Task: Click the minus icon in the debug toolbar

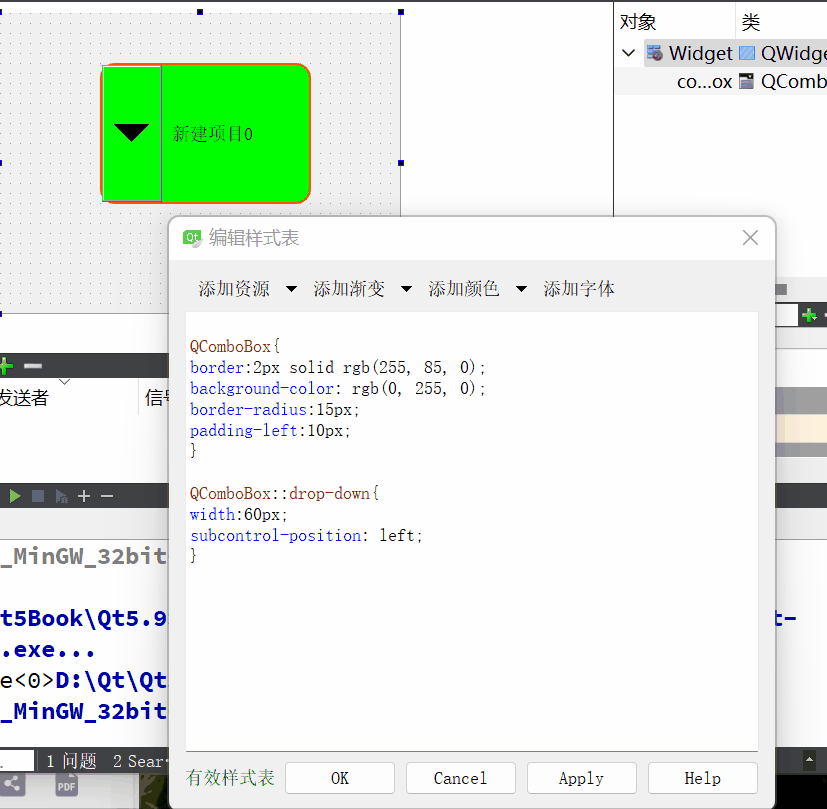Action: tap(106, 496)
